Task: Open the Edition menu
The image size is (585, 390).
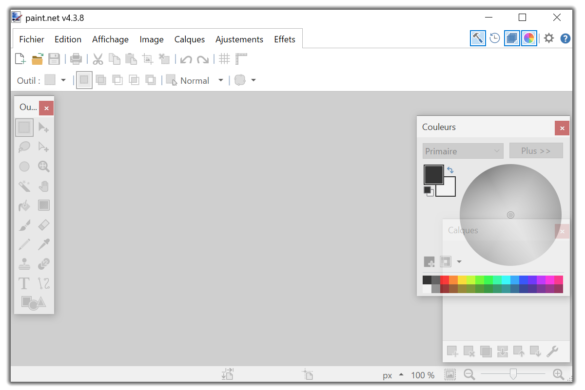Action: (68, 39)
